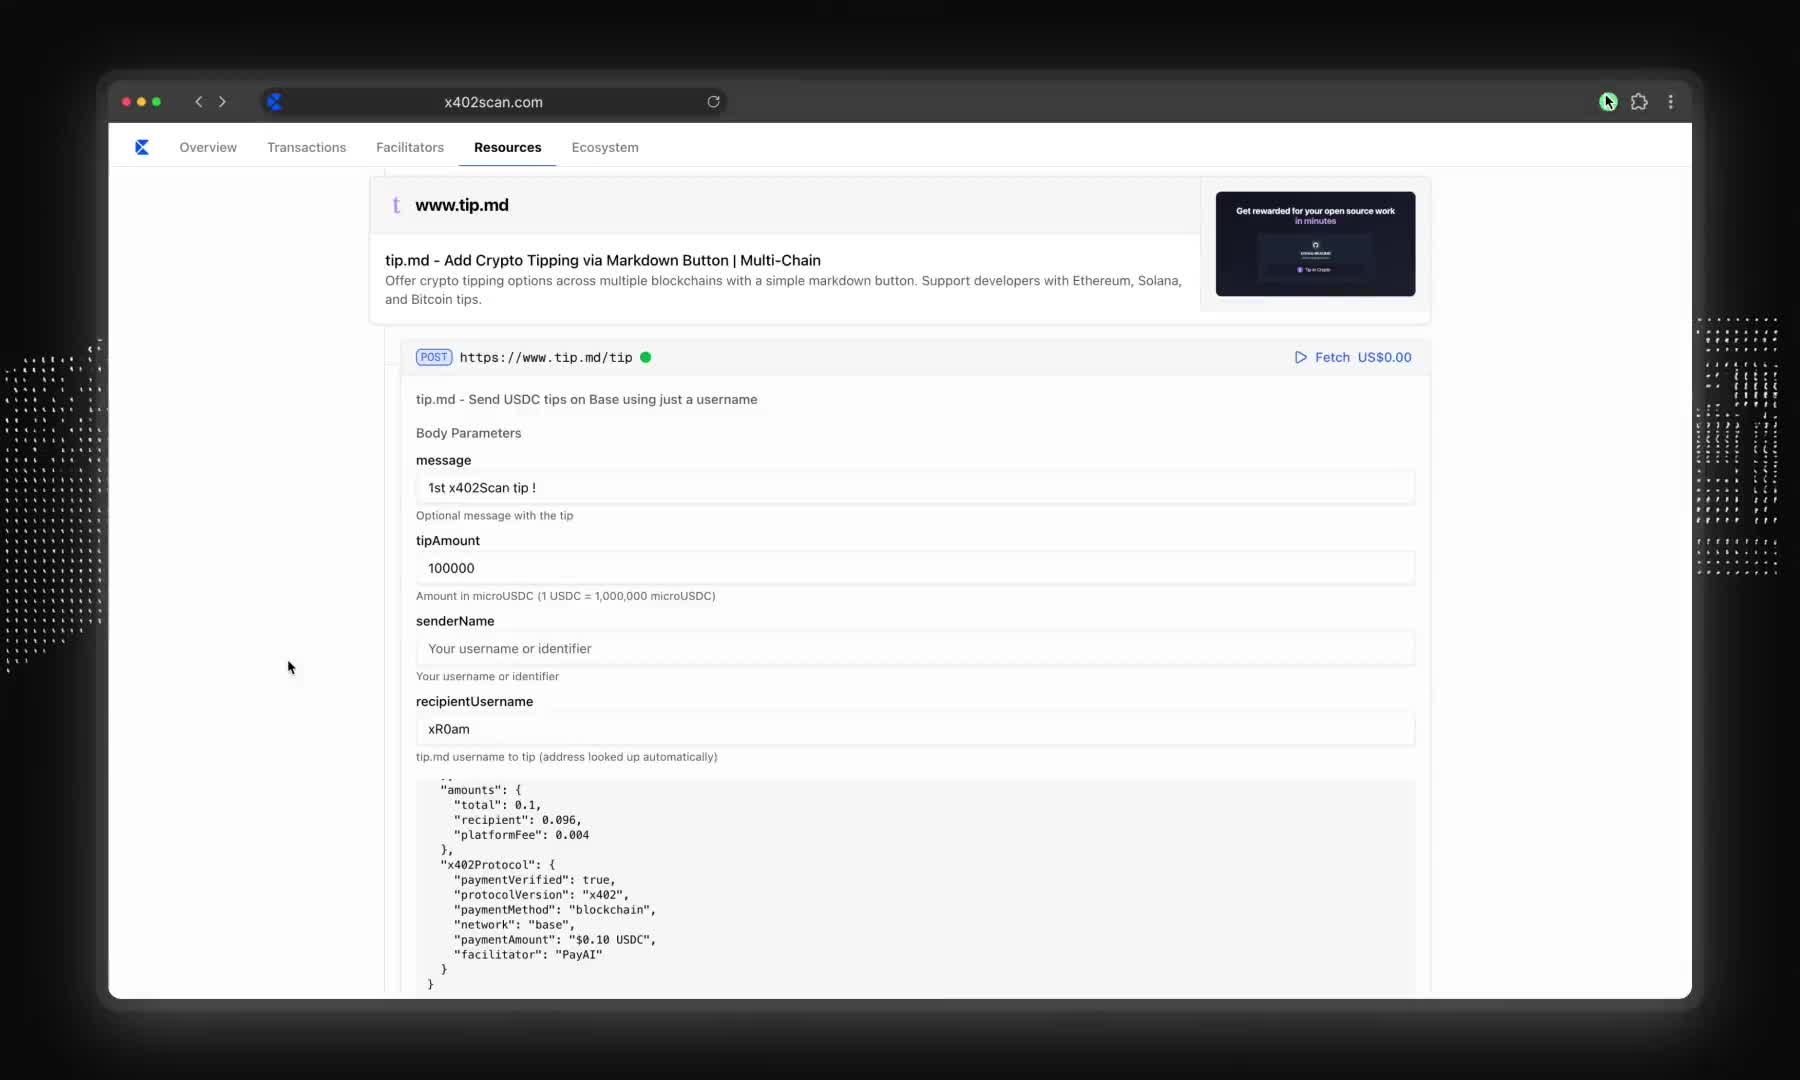Switch to the Transactions tab
Image resolution: width=1800 pixels, height=1080 pixels.
pos(306,147)
